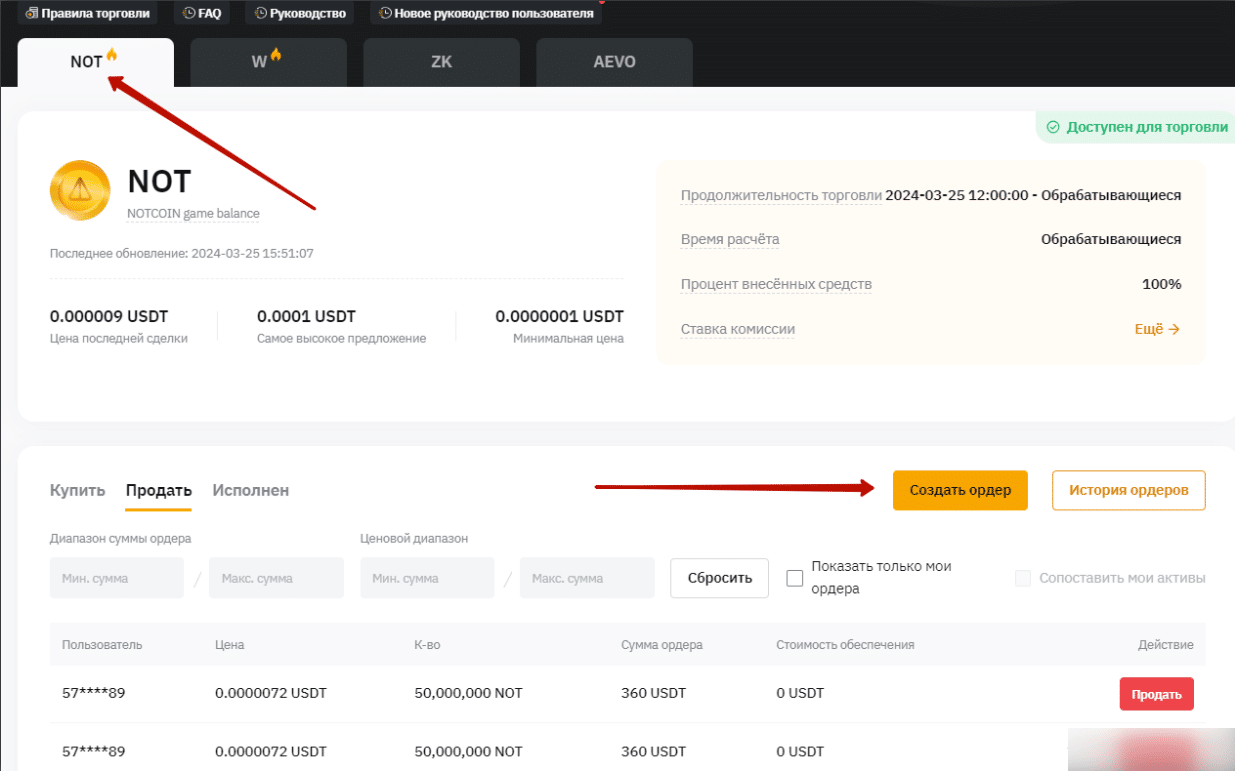Switch to the Продать tab
The width and height of the screenshot is (1235, 771).
tap(159, 490)
